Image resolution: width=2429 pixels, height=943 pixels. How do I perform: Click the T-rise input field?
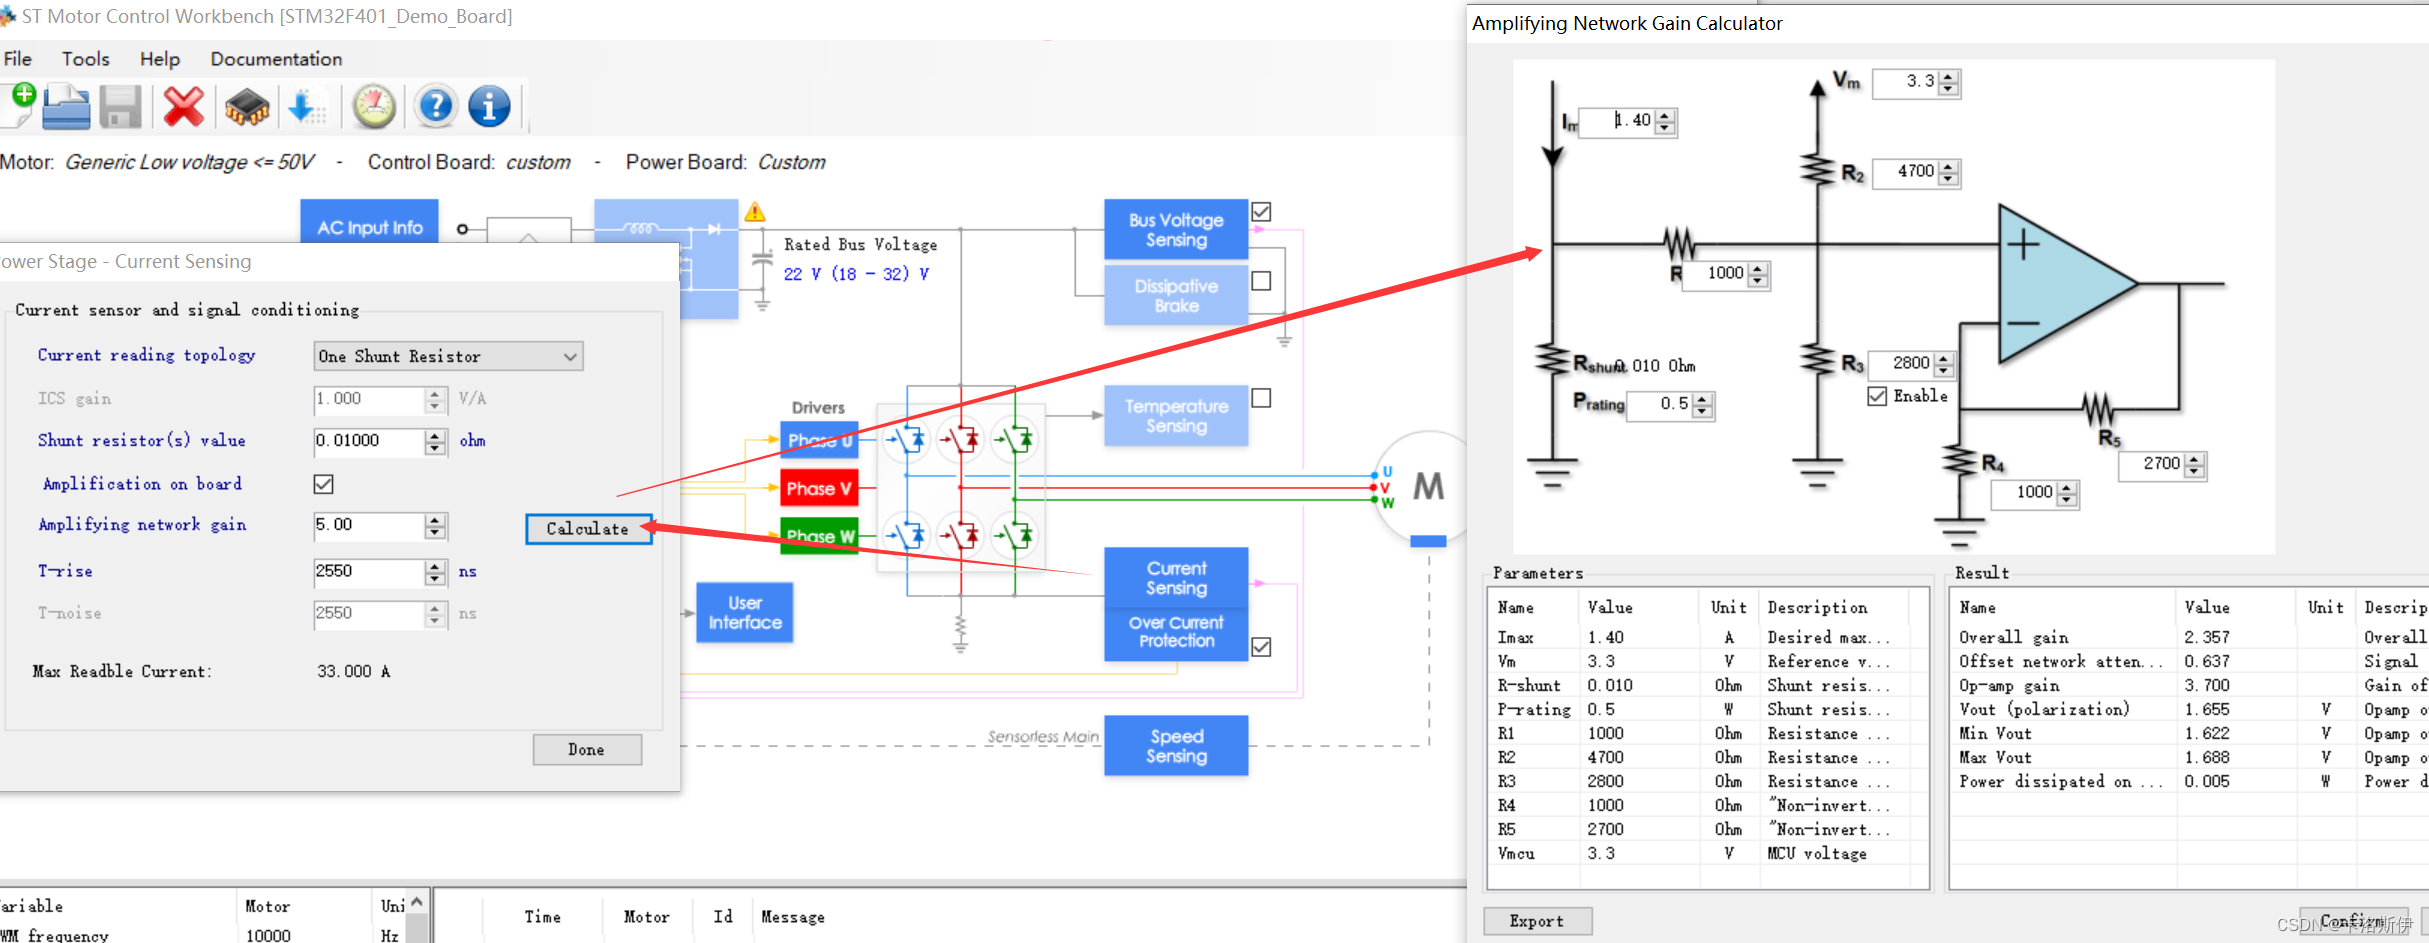pyautogui.click(x=369, y=572)
